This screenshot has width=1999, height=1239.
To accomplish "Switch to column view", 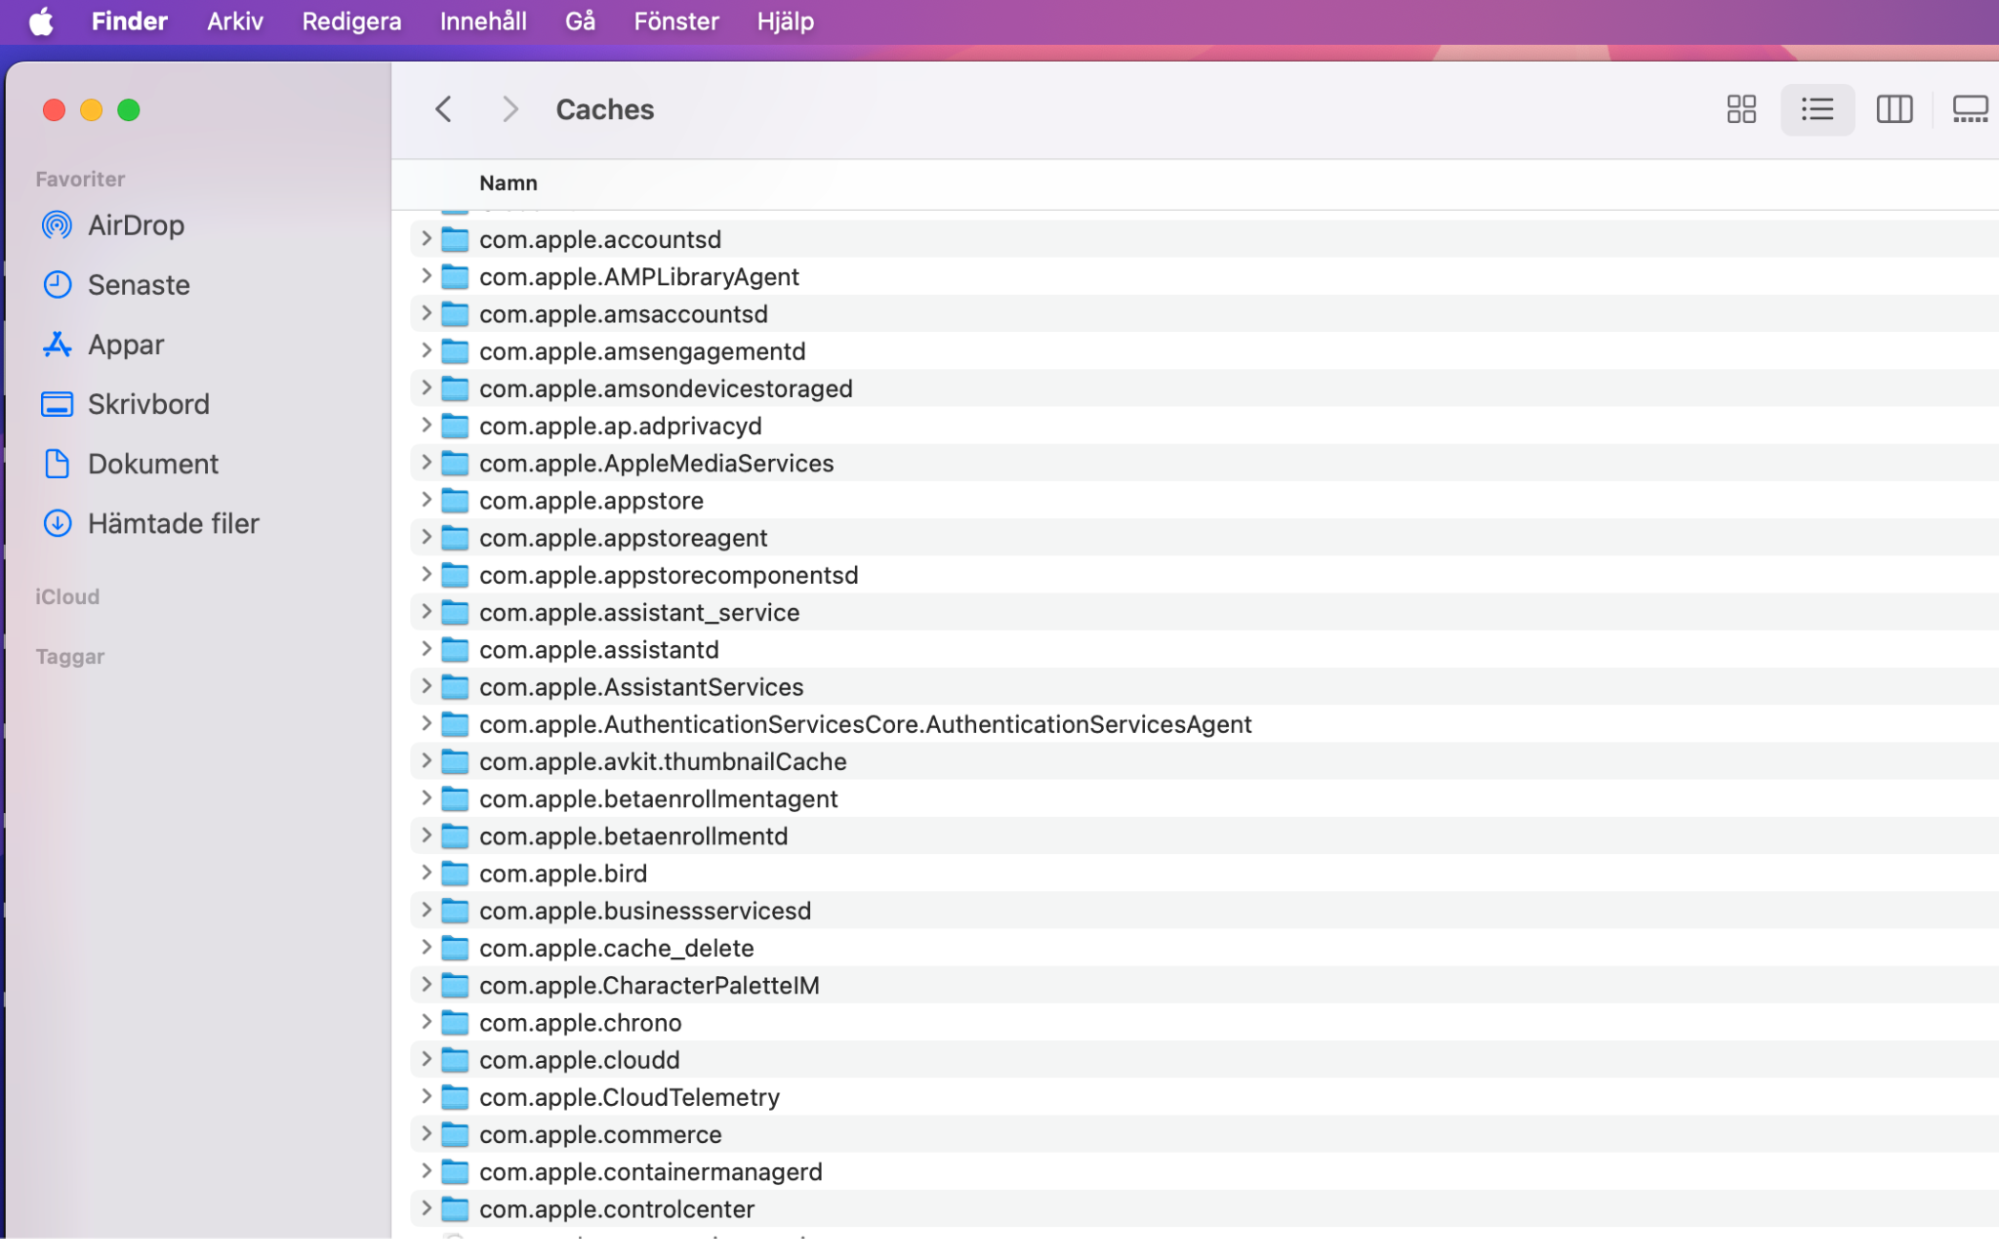I will click(x=1894, y=109).
